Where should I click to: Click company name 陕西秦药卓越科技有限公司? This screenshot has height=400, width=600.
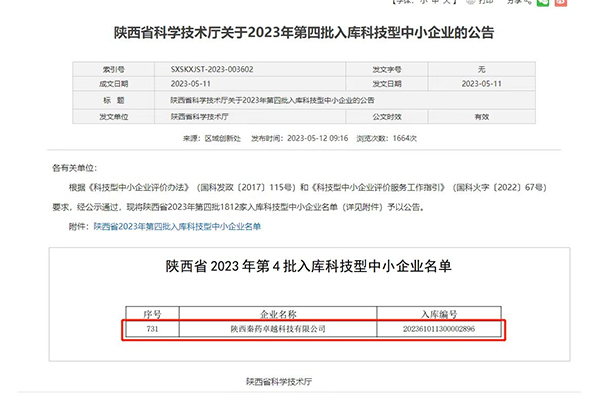click(278, 329)
